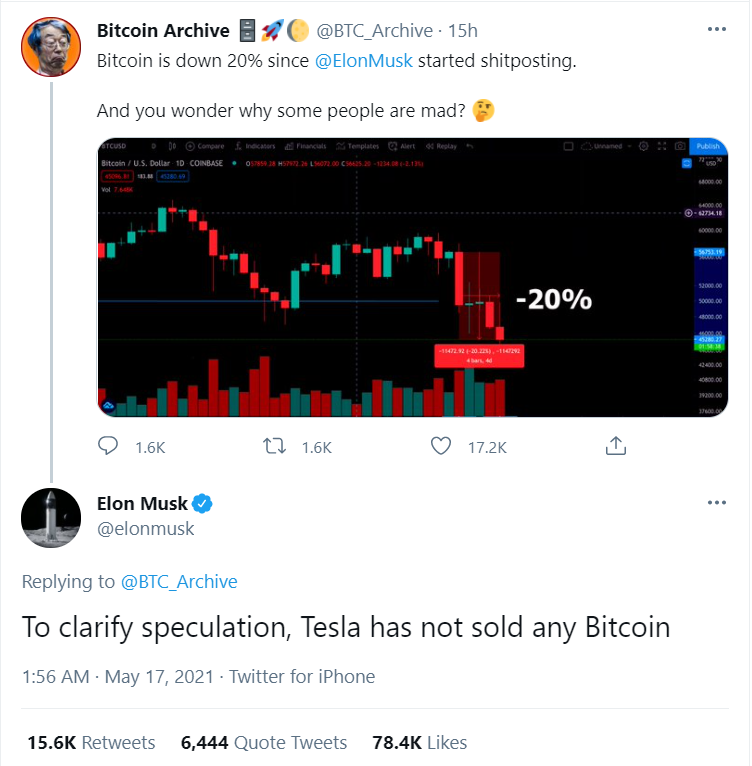Click the @elonmusk handle
The width and height of the screenshot is (752, 766).
pyautogui.click(x=146, y=529)
